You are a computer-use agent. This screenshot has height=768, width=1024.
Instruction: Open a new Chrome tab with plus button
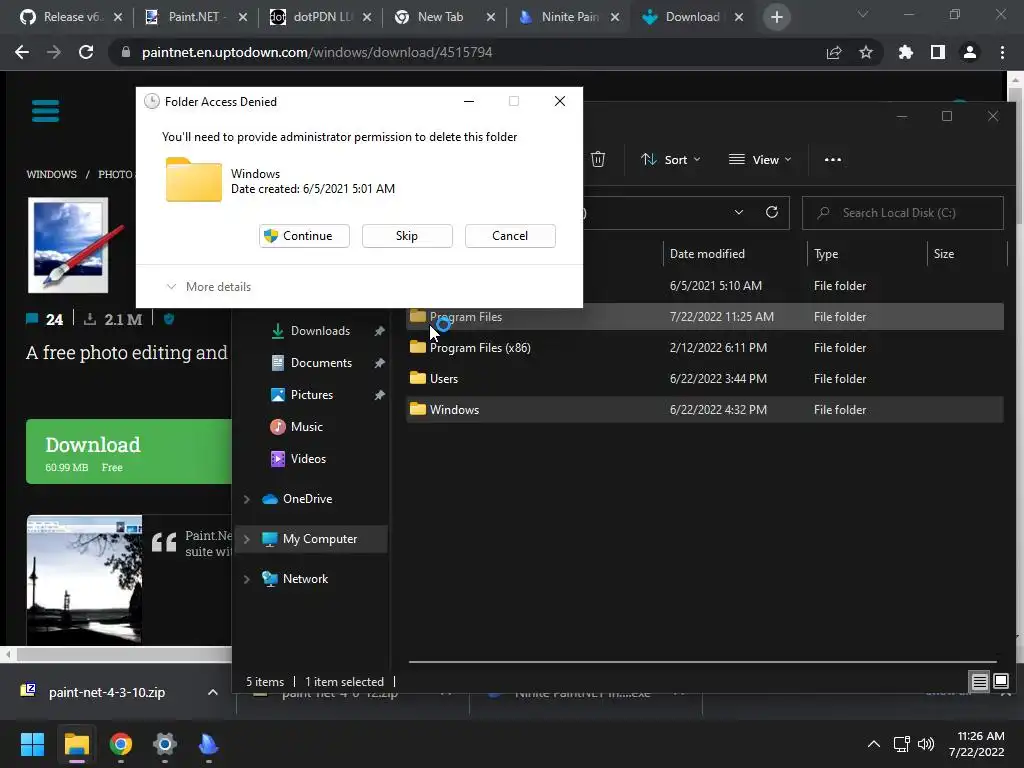point(776,17)
